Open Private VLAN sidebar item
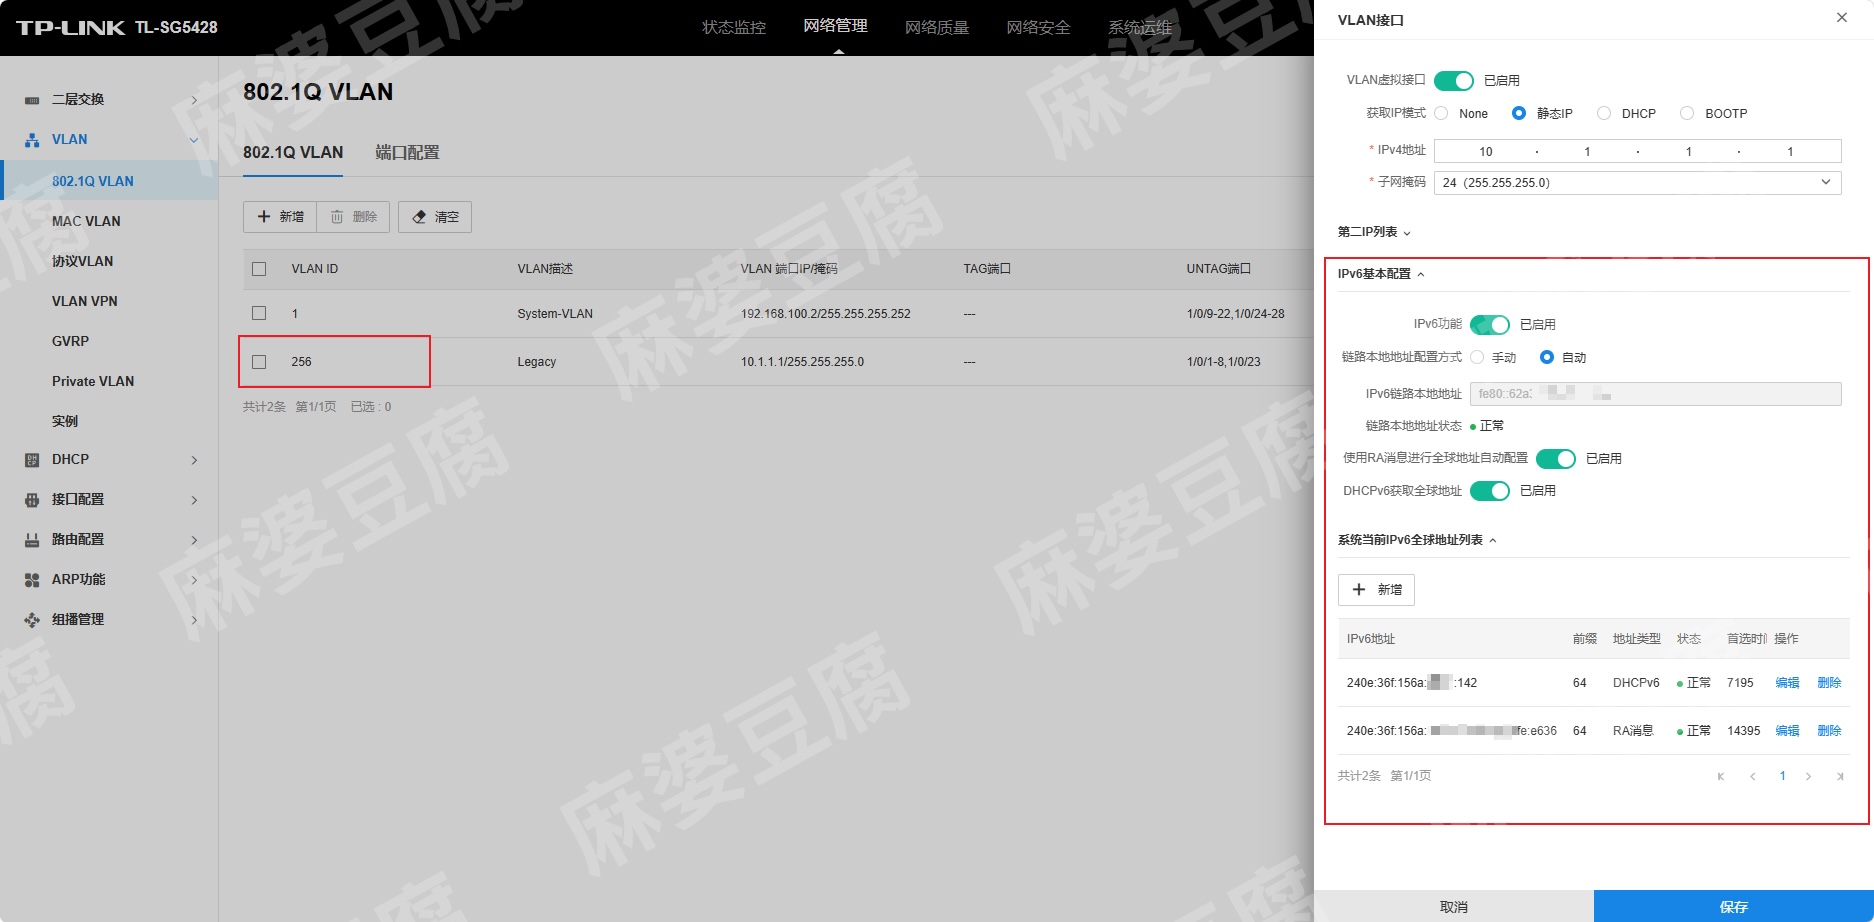 click(93, 381)
